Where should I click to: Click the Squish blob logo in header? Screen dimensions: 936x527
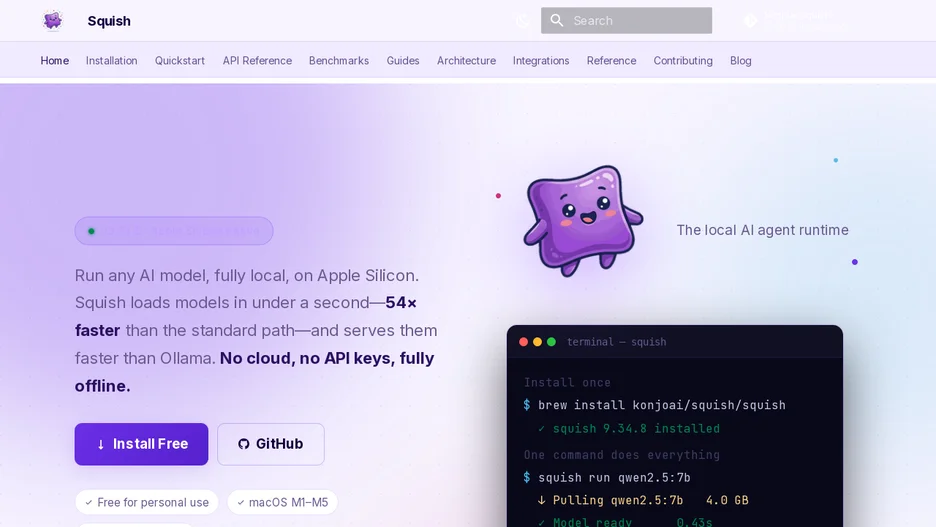point(53,20)
